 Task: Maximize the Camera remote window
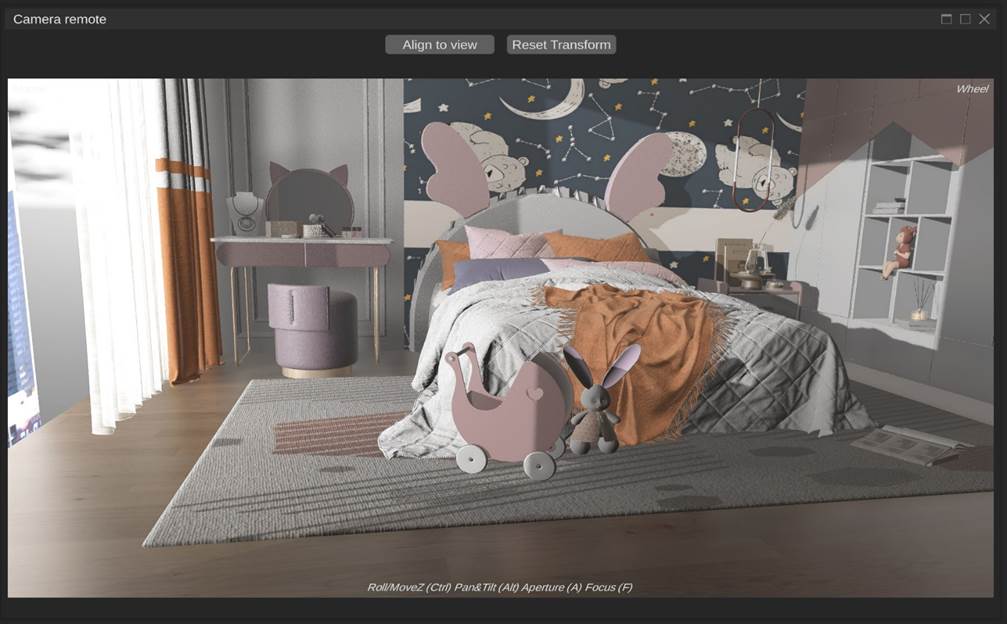point(965,19)
